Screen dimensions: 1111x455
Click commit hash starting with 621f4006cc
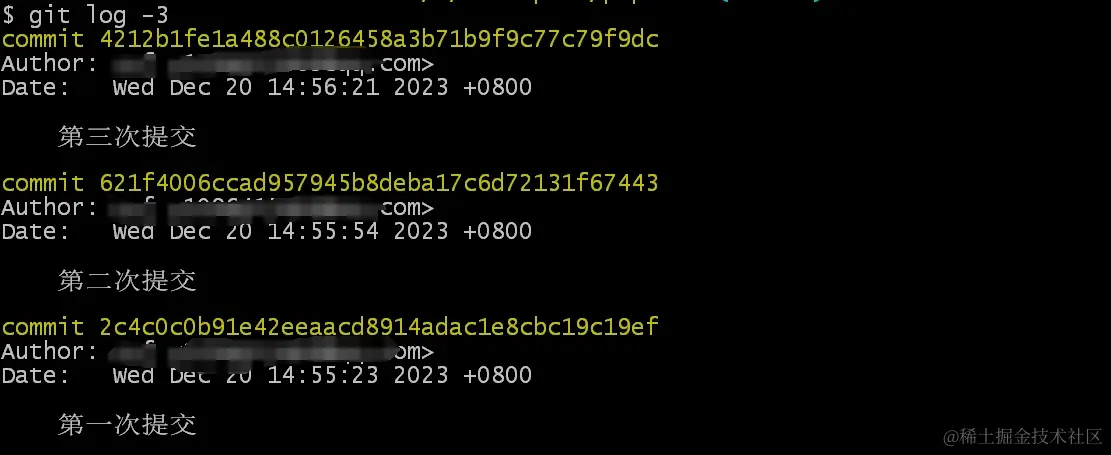click(379, 183)
